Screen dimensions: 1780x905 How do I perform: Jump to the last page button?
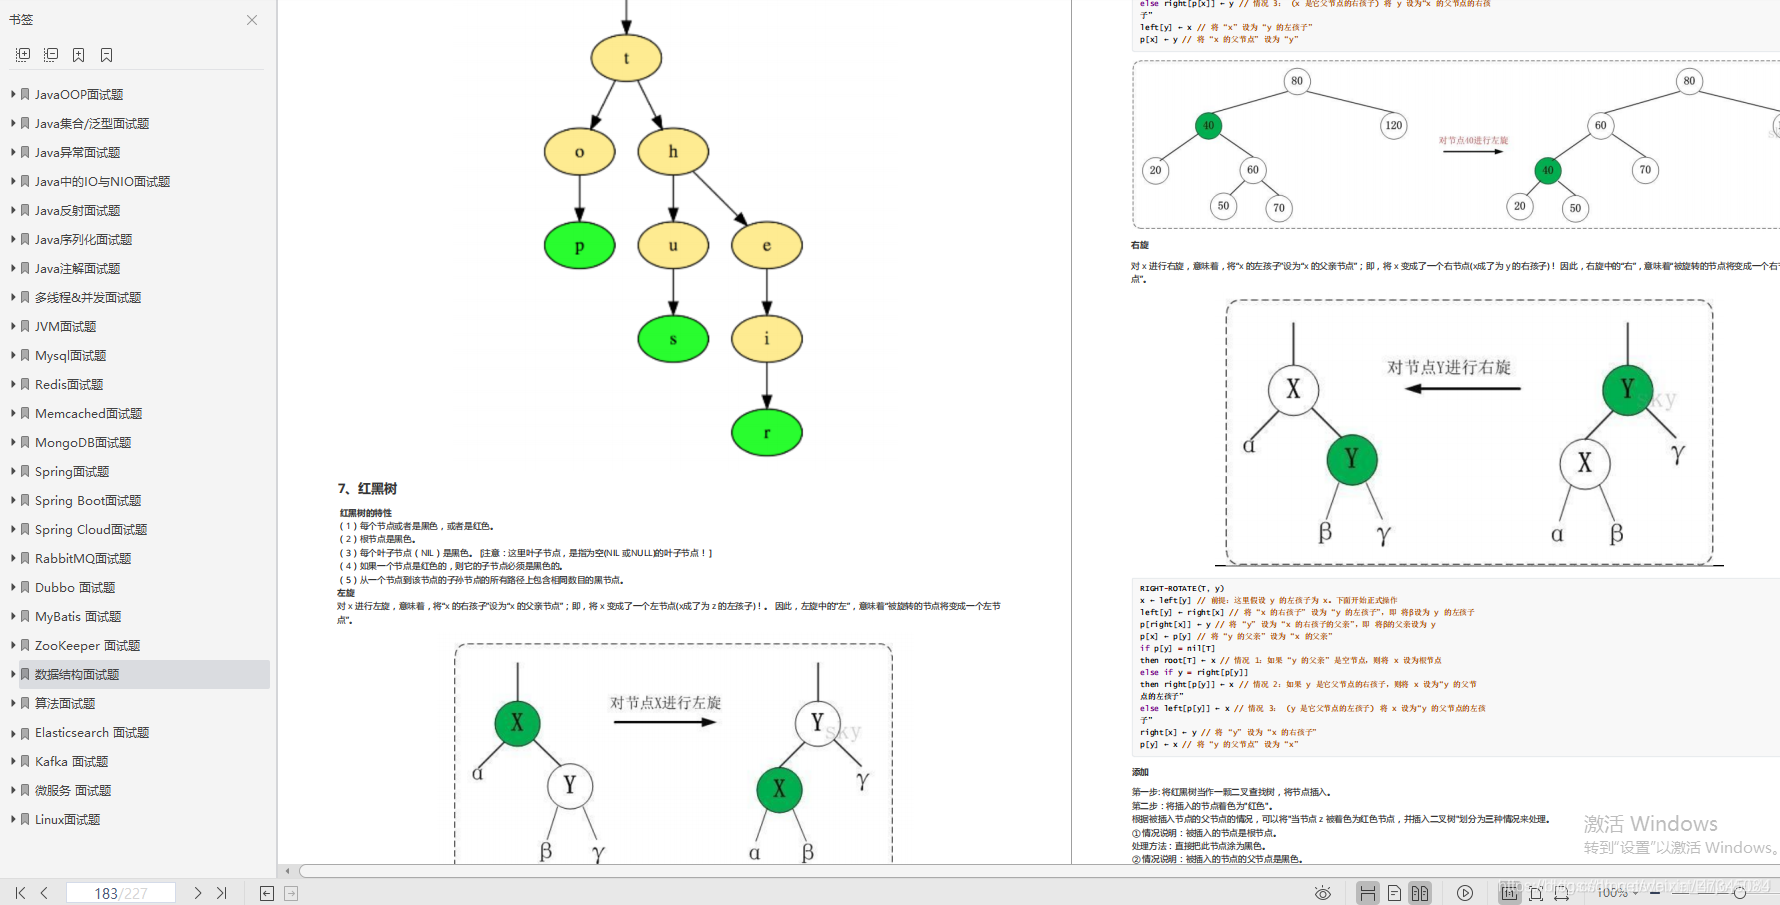point(222,893)
